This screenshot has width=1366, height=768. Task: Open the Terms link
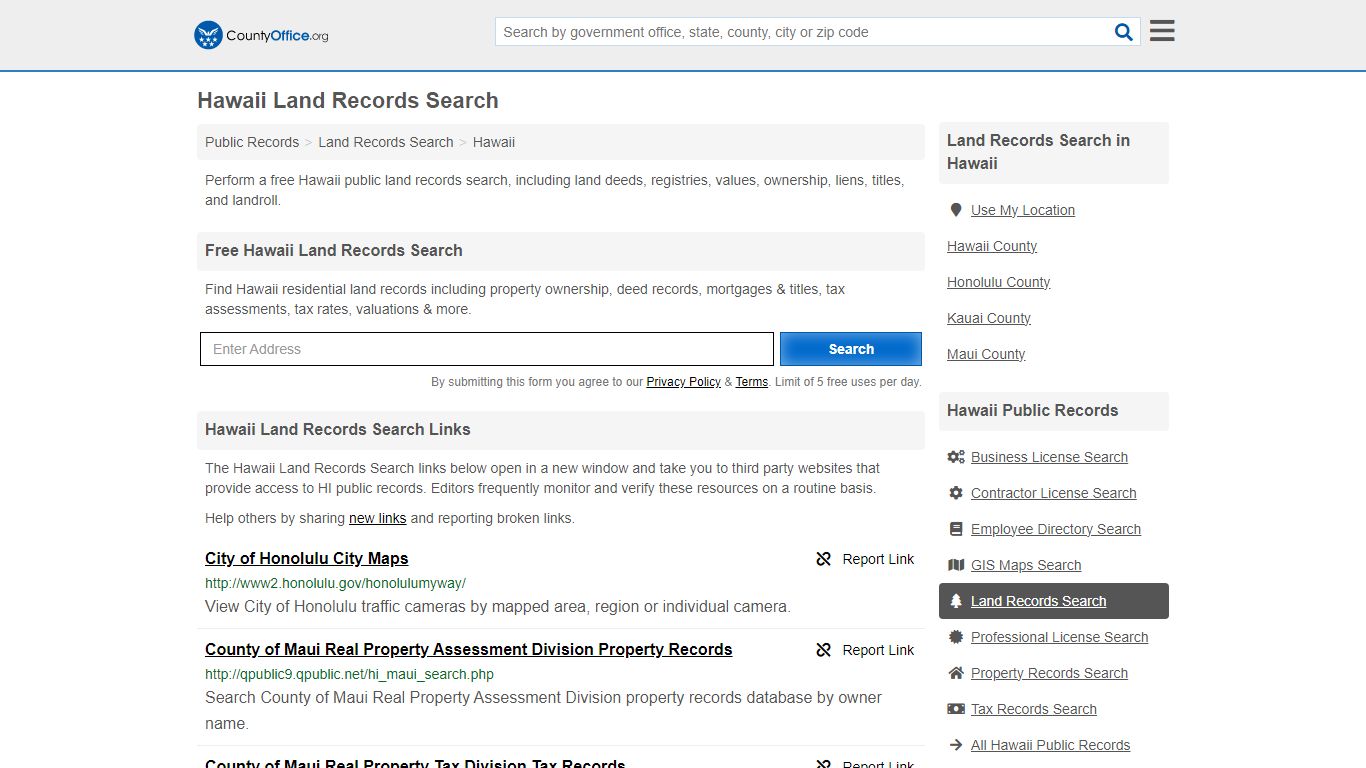point(752,382)
